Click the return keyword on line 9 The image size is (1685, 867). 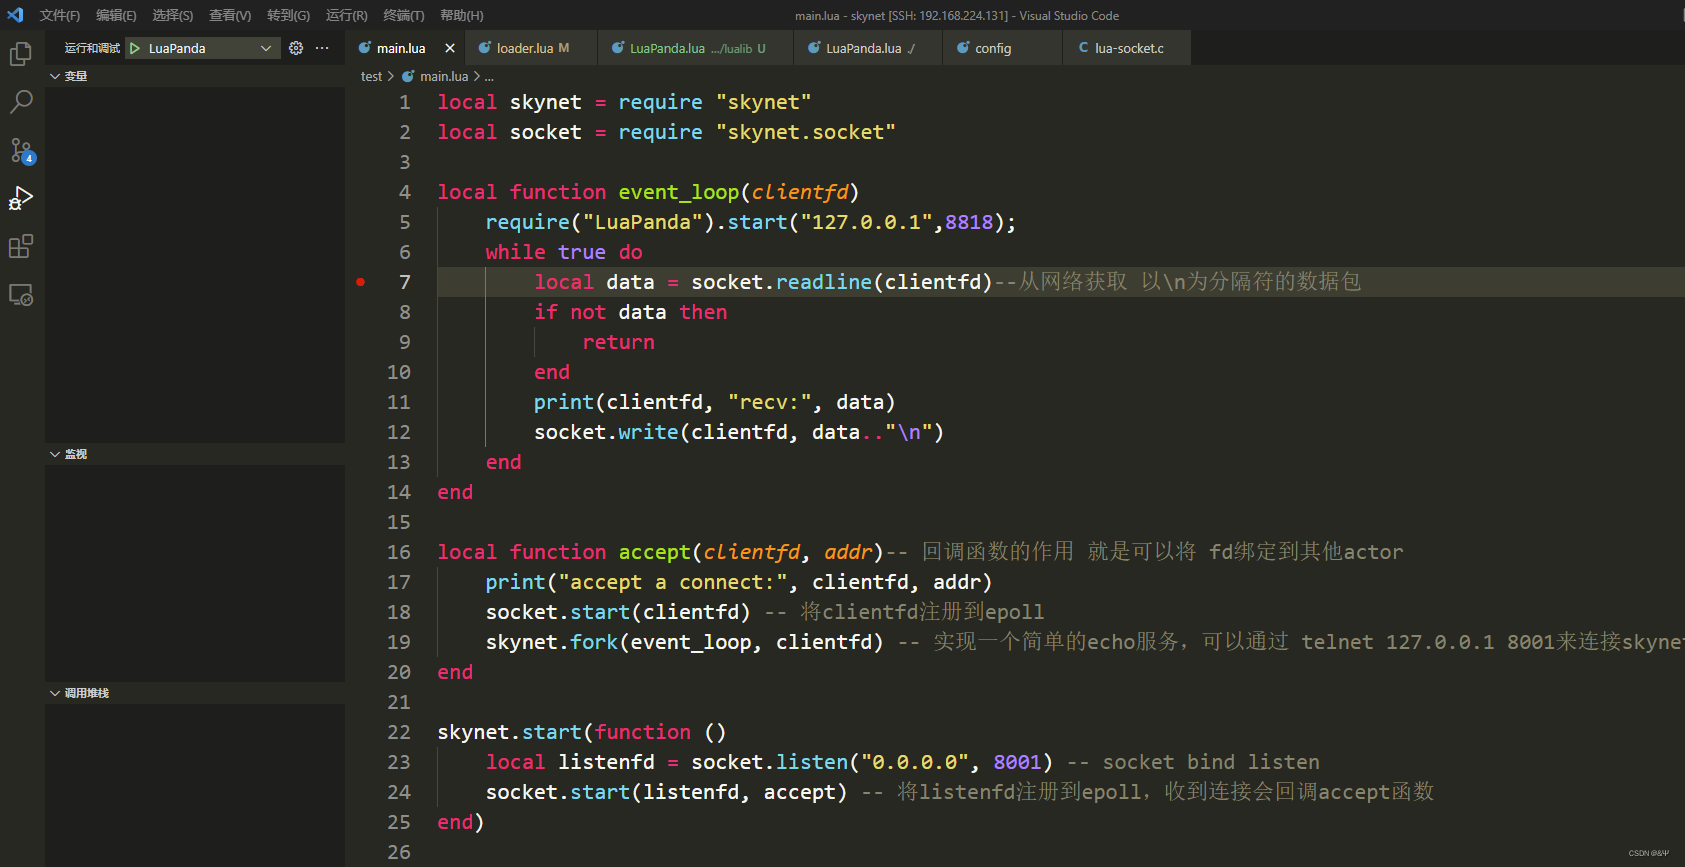[x=618, y=342]
